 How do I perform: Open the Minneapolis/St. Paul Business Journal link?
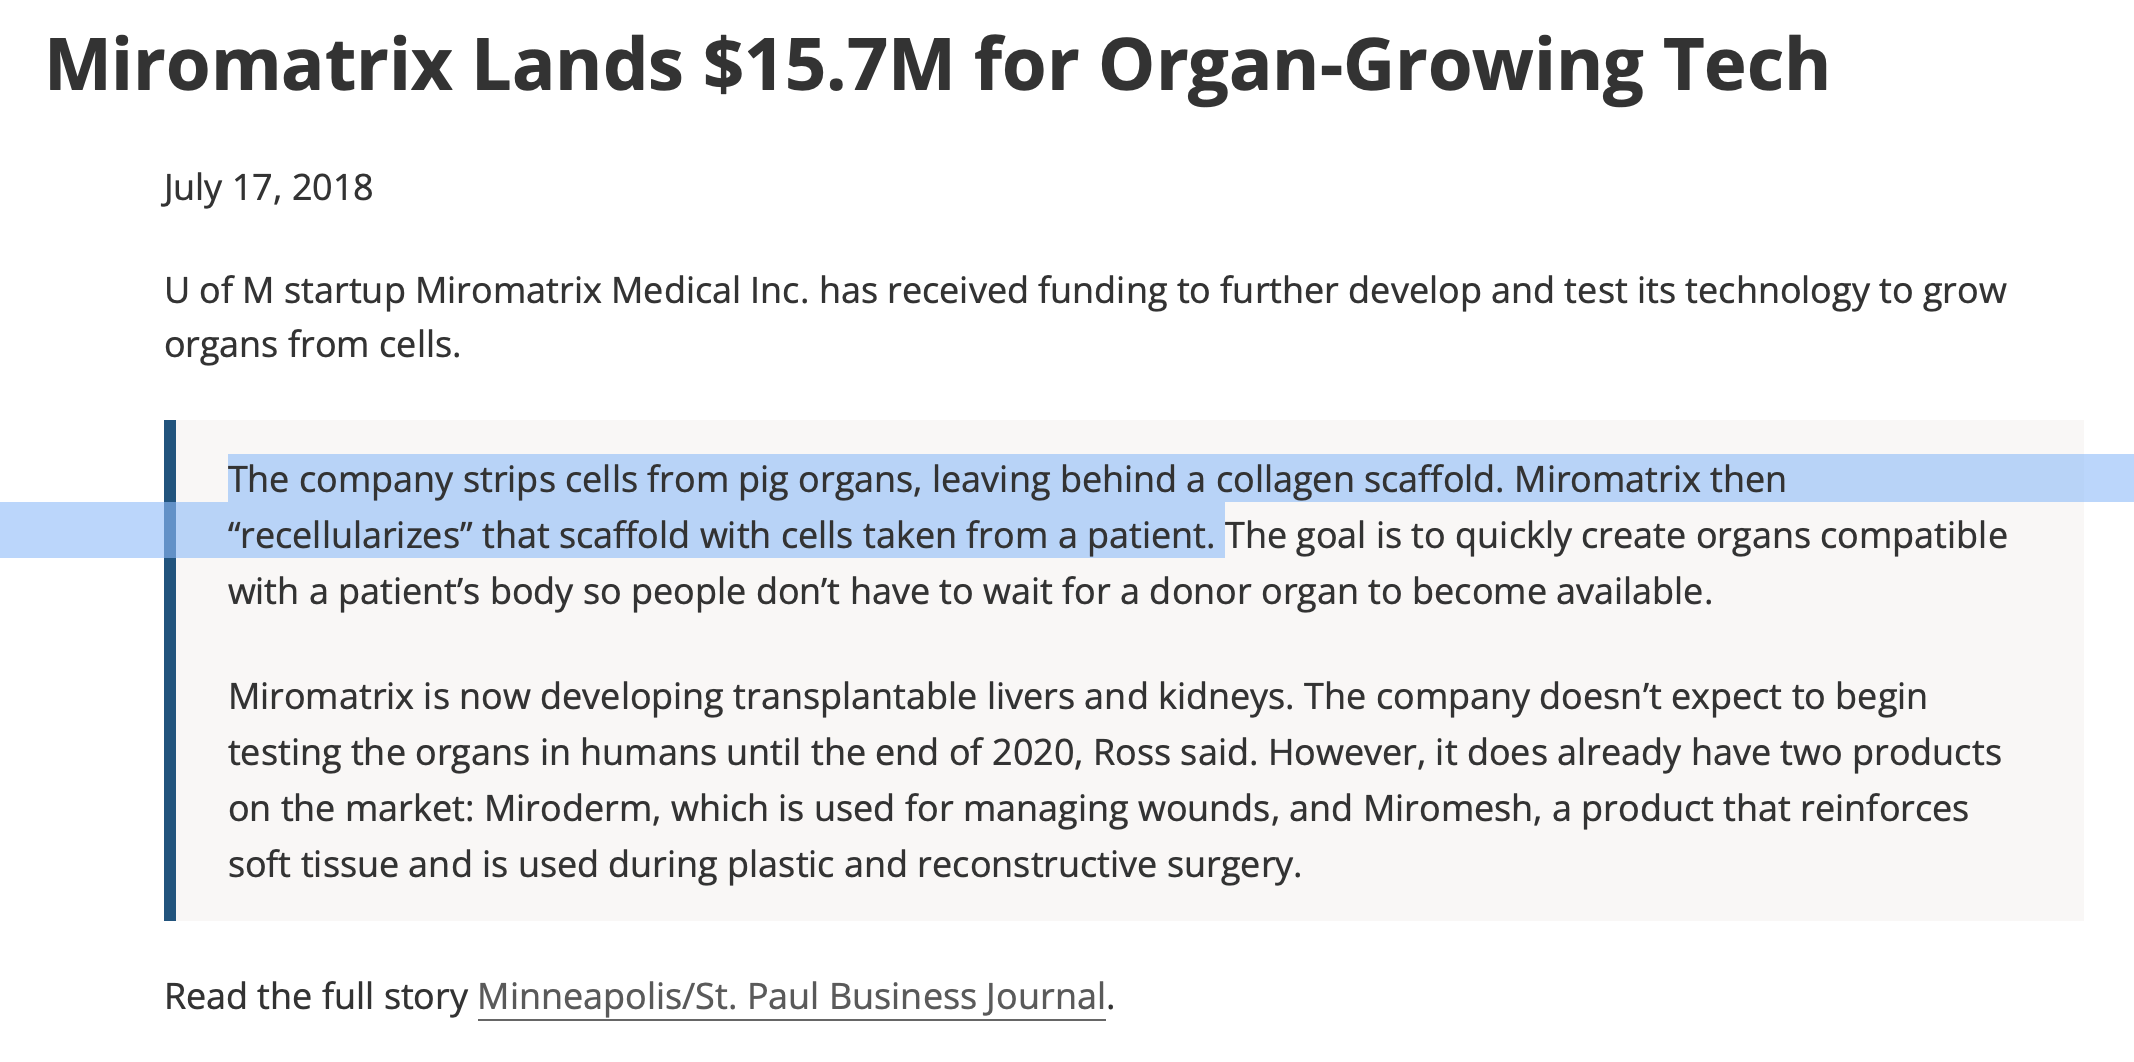[791, 997]
